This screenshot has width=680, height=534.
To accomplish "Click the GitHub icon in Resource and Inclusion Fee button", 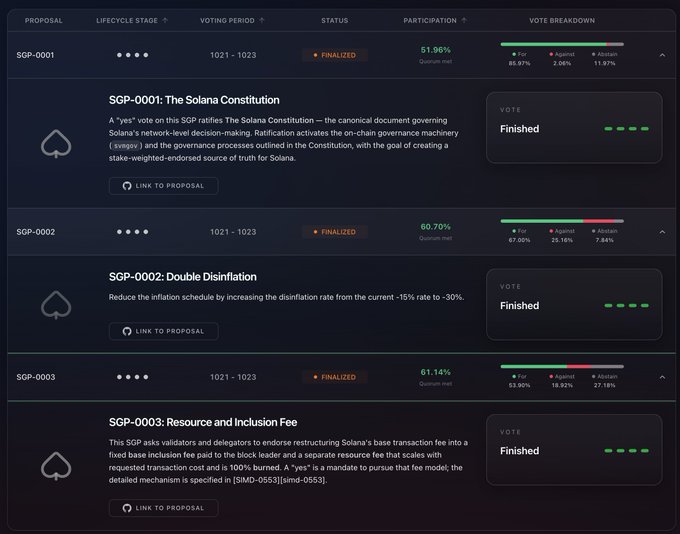I will (127, 508).
